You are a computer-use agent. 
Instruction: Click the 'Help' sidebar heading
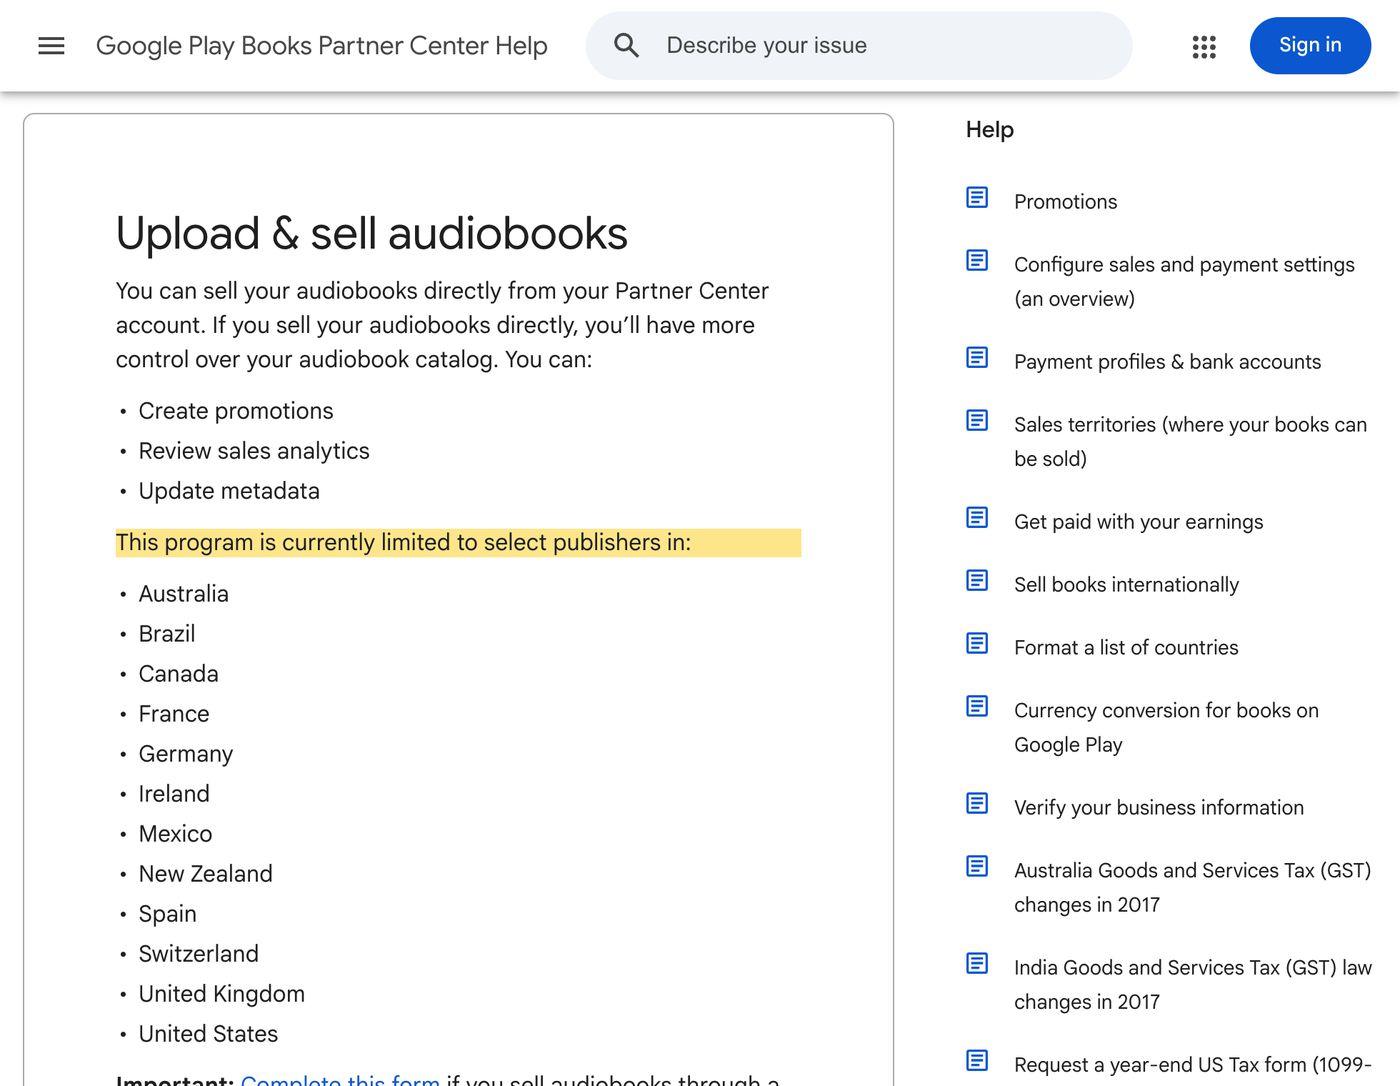click(x=990, y=130)
